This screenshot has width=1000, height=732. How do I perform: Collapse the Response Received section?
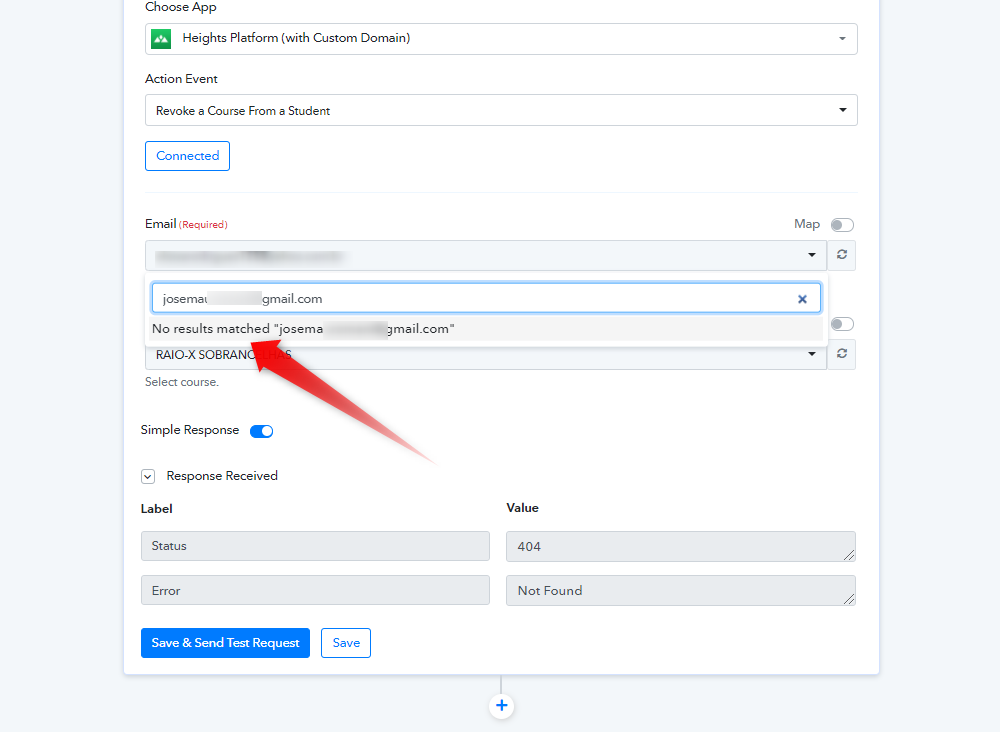(148, 477)
